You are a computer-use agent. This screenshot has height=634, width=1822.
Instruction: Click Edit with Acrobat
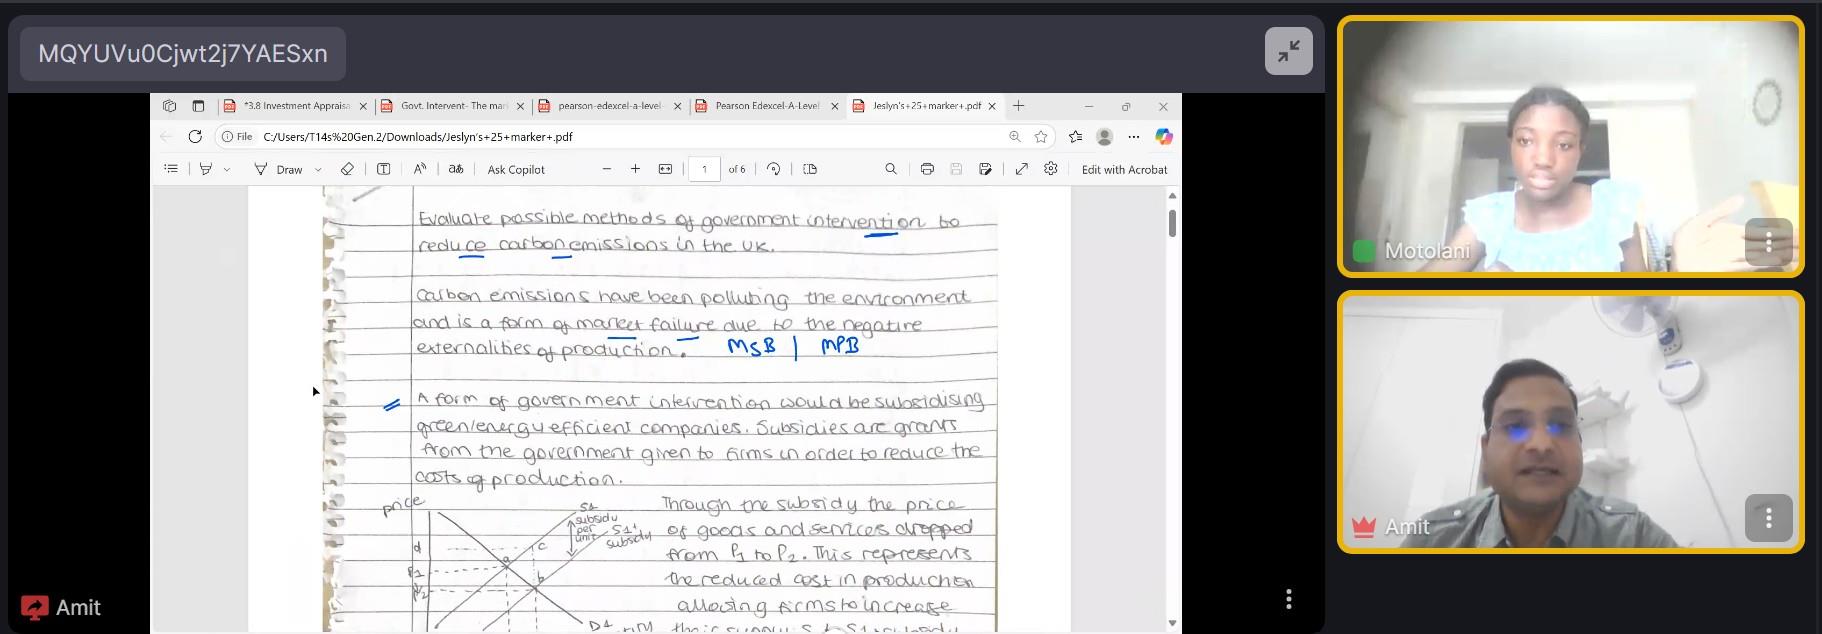click(x=1124, y=170)
